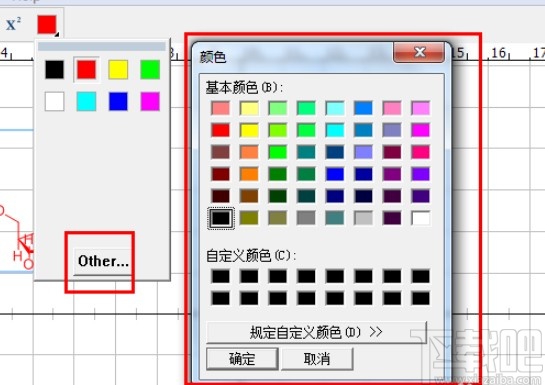Screen dimensions: 545x385
Task: Select the periwinkle lavender-blue swatch in 基本颜色
Action: pyautogui.click(x=364, y=152)
